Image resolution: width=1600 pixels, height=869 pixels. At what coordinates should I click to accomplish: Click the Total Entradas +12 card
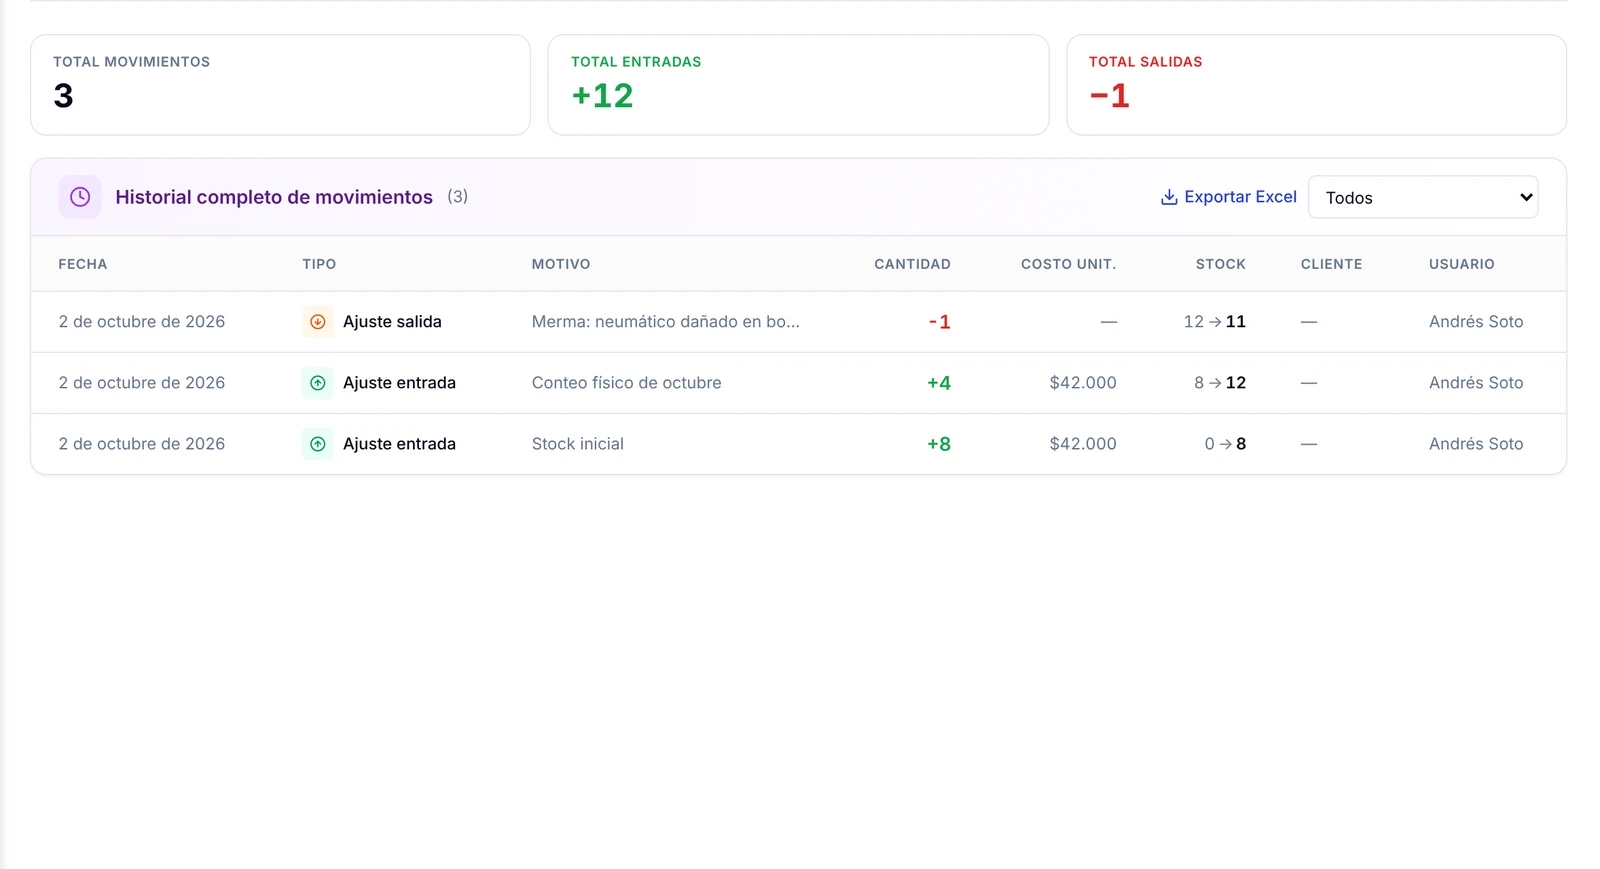coord(798,85)
